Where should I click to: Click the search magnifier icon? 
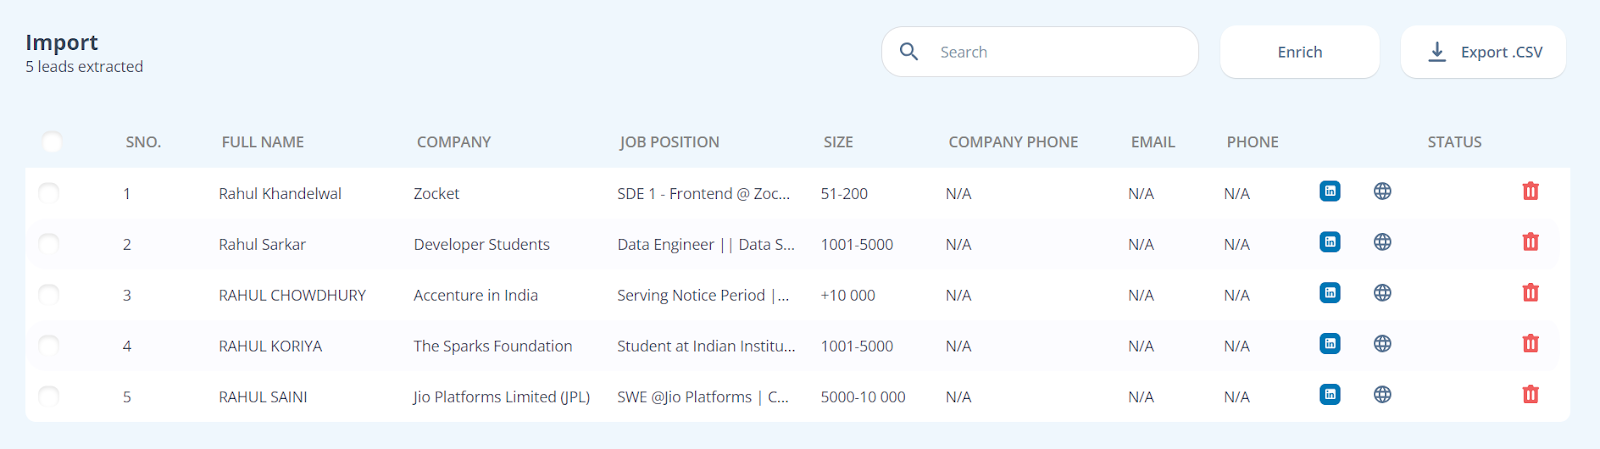909,51
